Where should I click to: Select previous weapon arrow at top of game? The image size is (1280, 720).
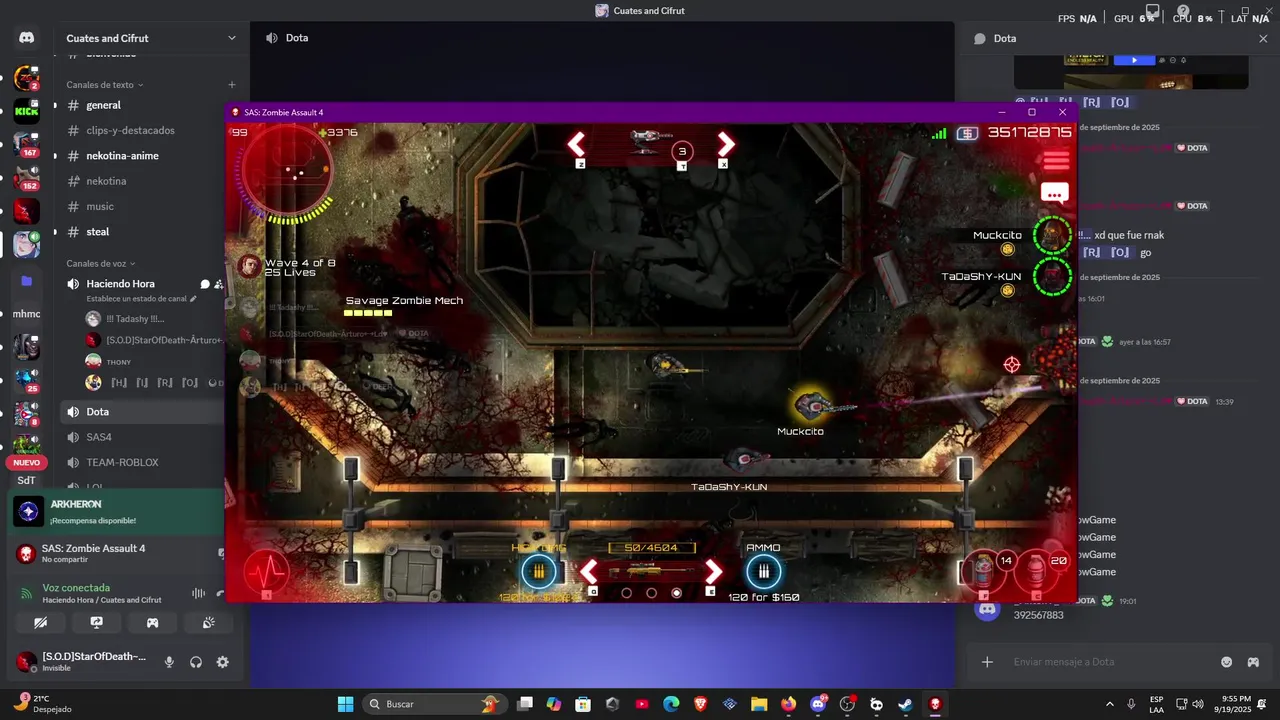577,145
